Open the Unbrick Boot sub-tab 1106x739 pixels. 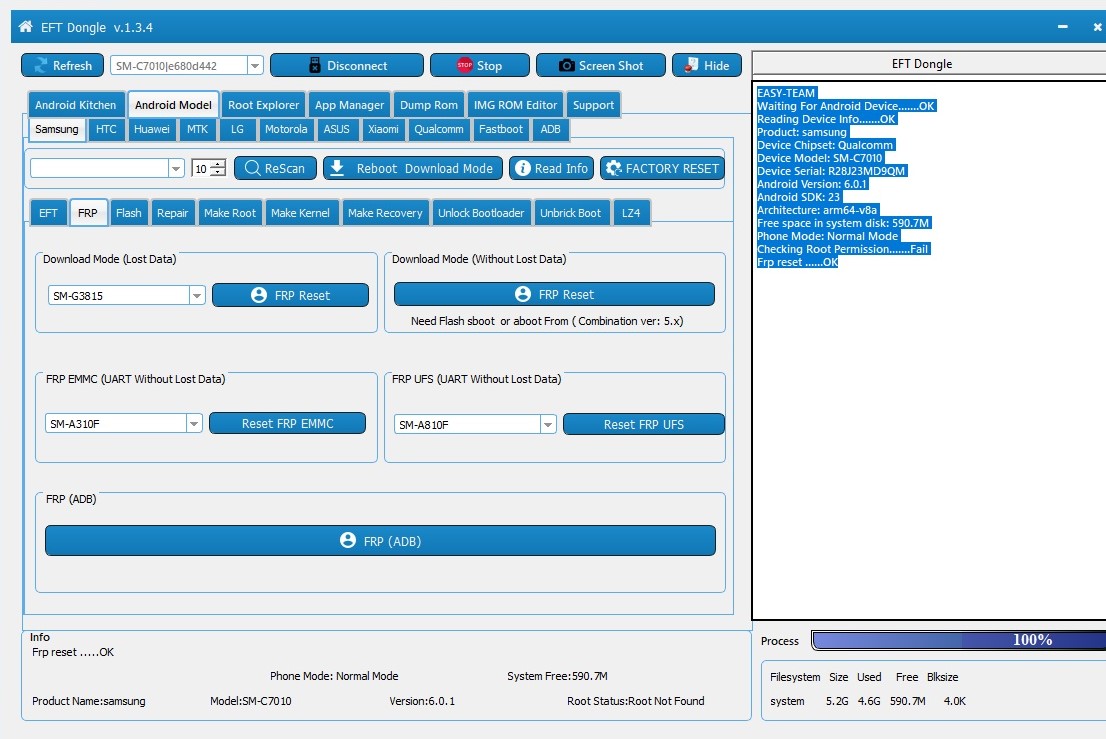pos(571,213)
